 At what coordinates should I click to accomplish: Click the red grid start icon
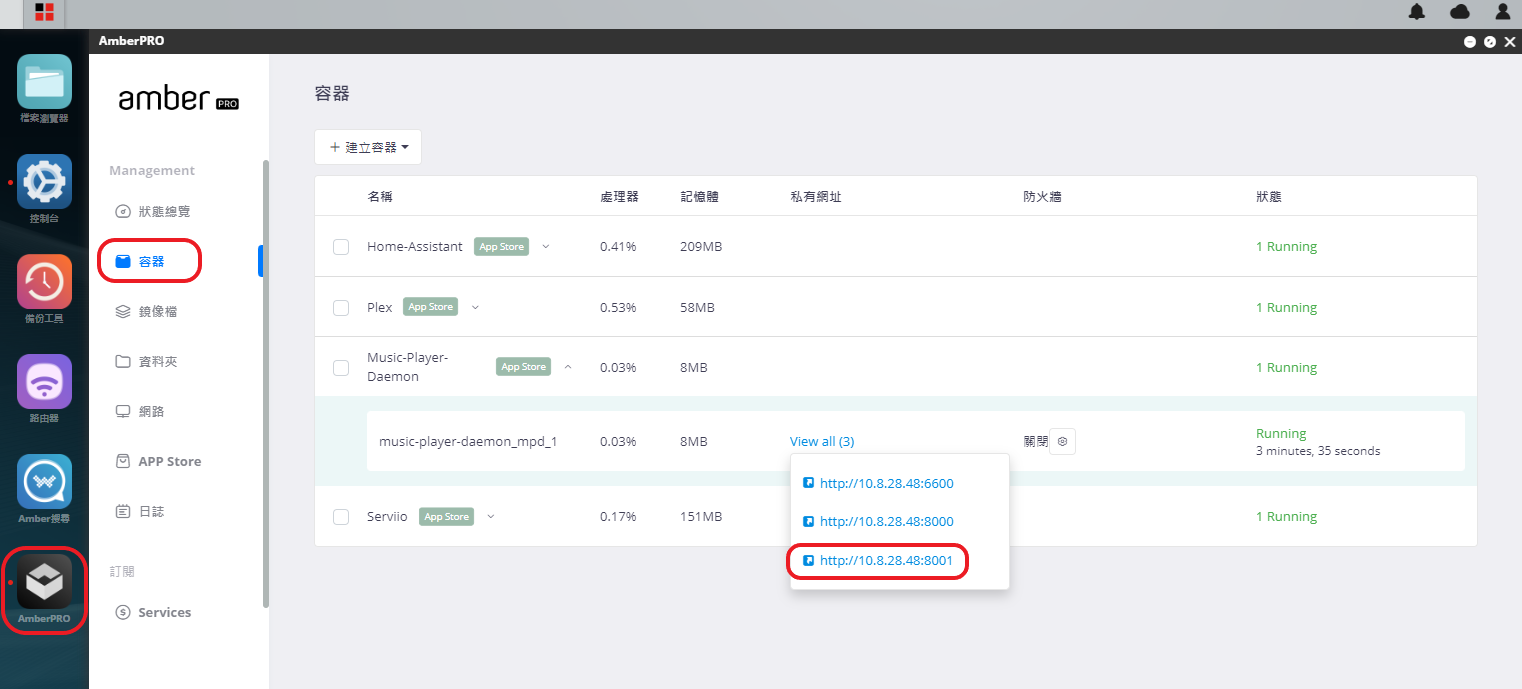[x=44, y=13]
